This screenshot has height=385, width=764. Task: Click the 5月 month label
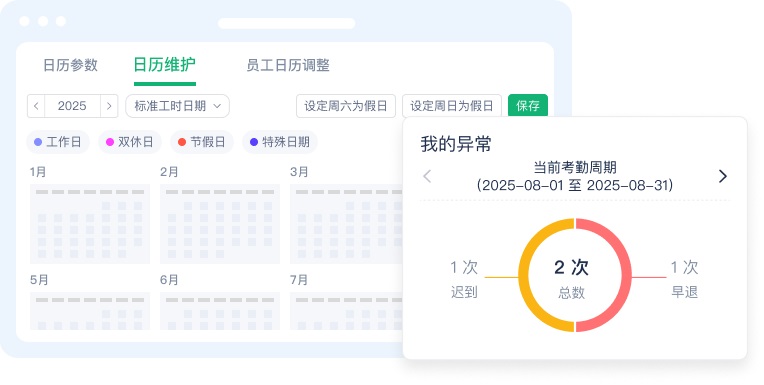pyautogui.click(x=39, y=280)
